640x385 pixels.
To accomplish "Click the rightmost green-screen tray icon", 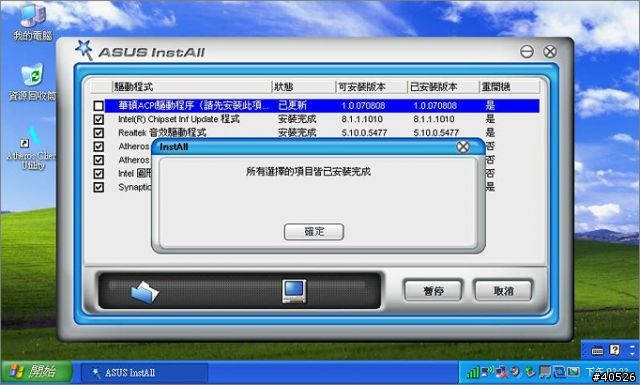I will (x=573, y=372).
